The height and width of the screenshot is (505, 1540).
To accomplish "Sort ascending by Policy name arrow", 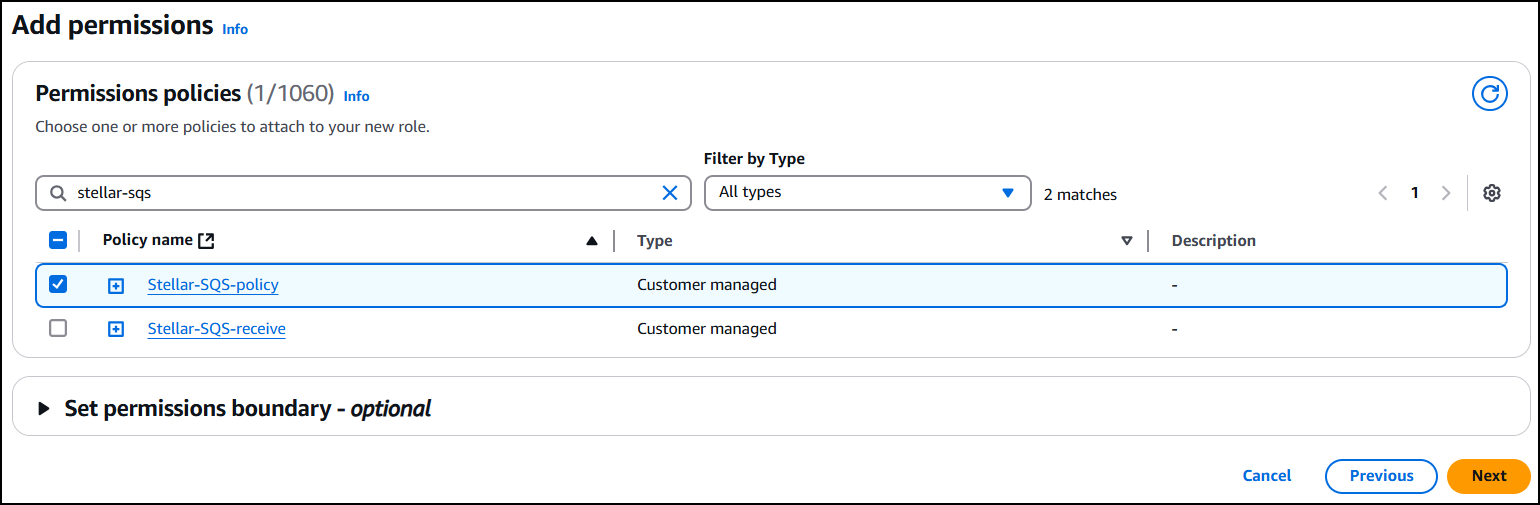I will coord(591,241).
